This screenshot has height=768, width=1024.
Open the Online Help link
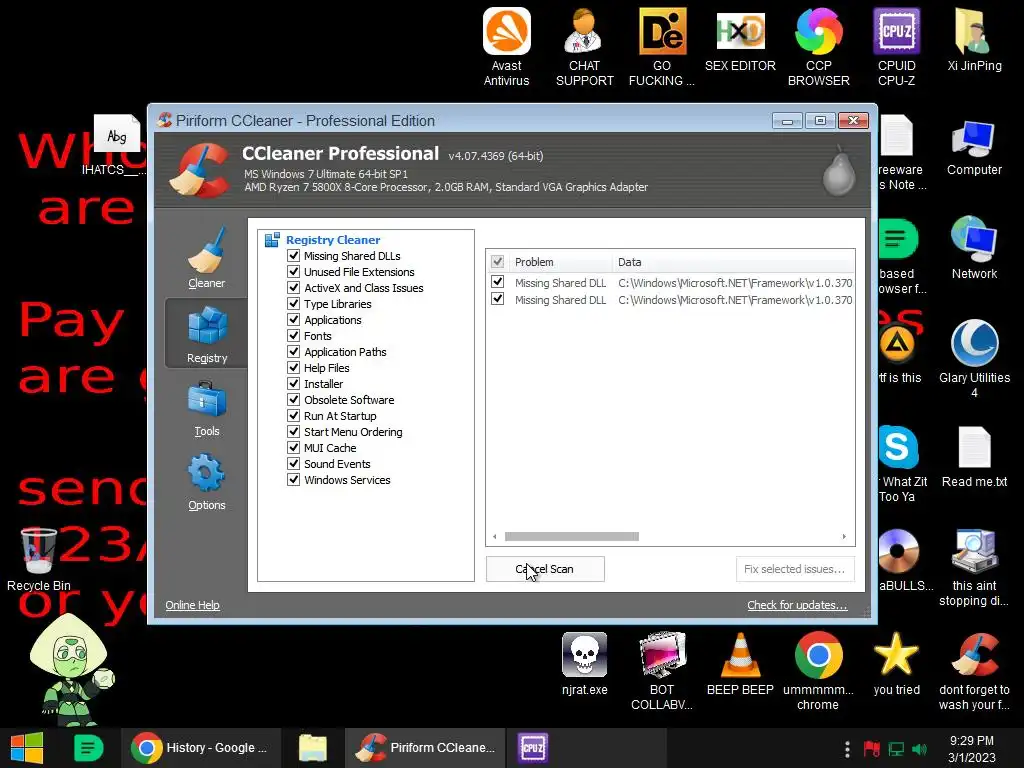coord(193,605)
